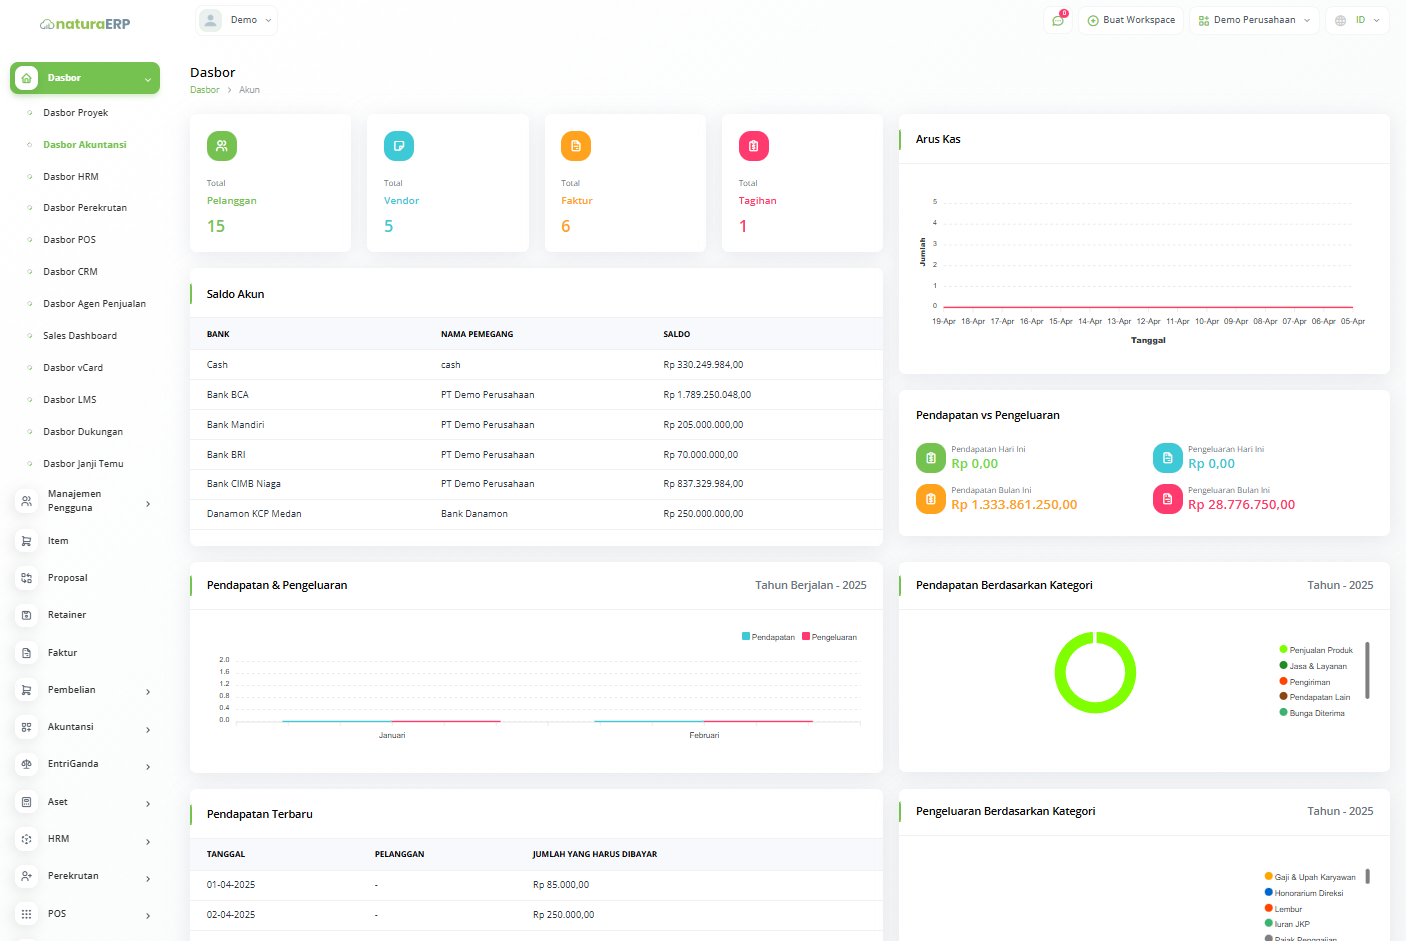Image resolution: width=1406 pixels, height=941 pixels.
Task: Open the Demo Perusahaan workspace dropdown
Action: pyautogui.click(x=1254, y=20)
